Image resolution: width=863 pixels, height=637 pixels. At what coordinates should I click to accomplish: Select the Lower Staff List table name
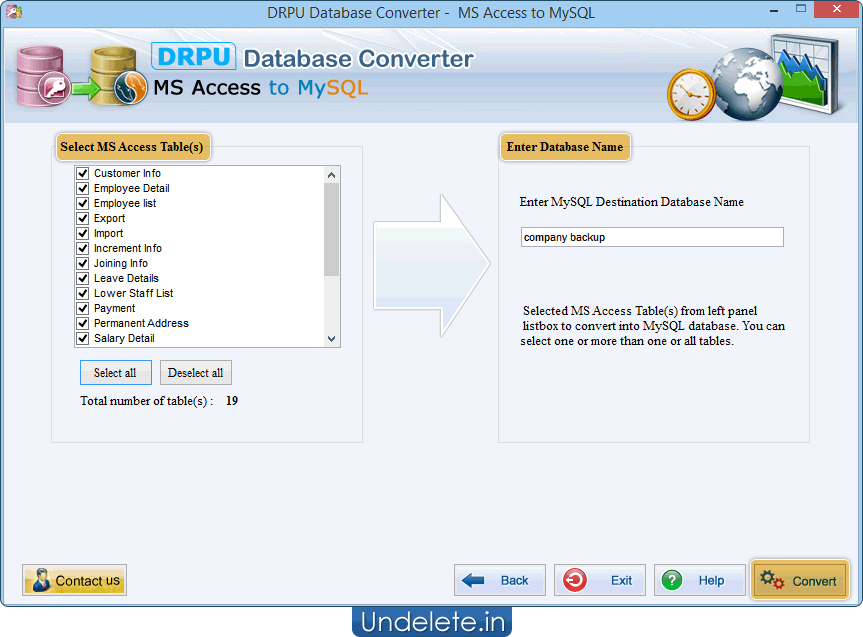133,293
